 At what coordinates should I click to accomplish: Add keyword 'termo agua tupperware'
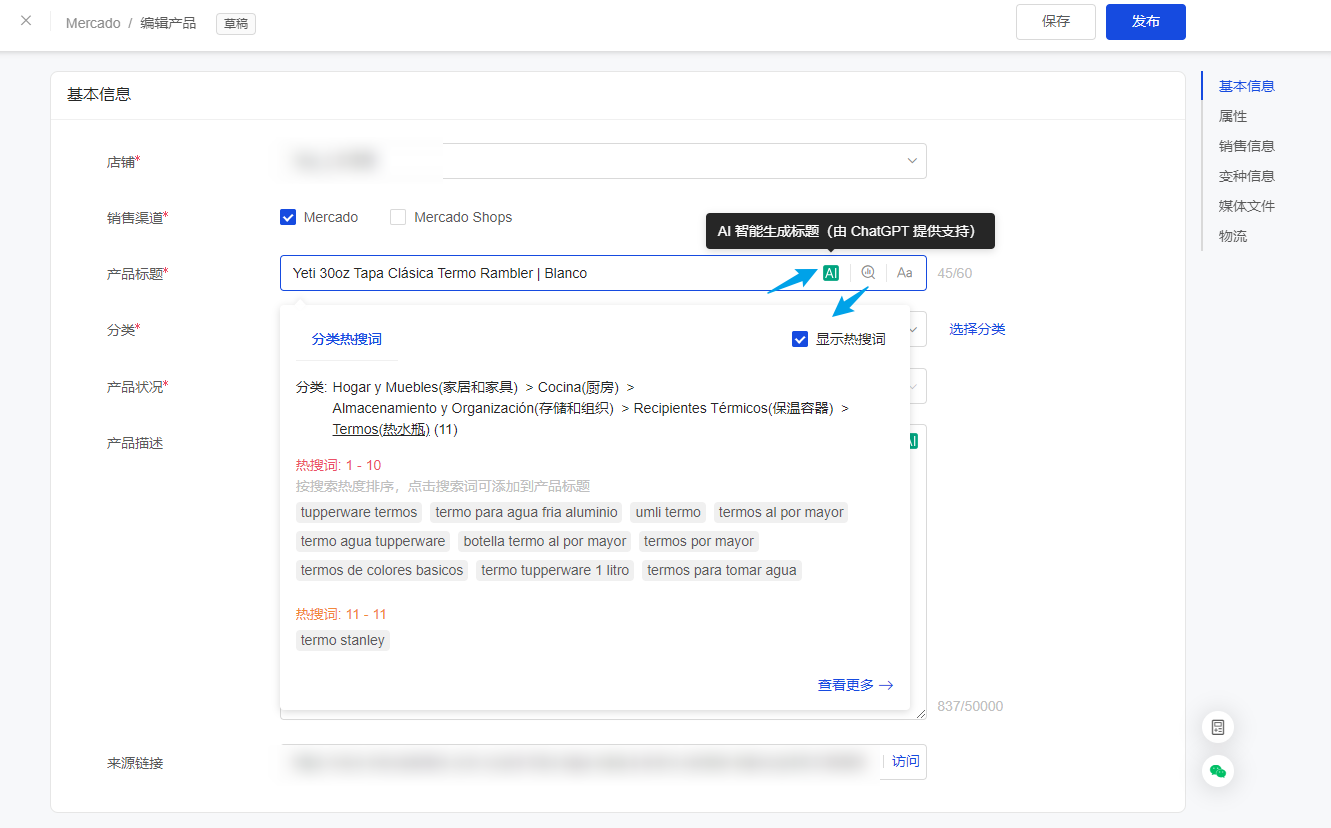pos(373,541)
